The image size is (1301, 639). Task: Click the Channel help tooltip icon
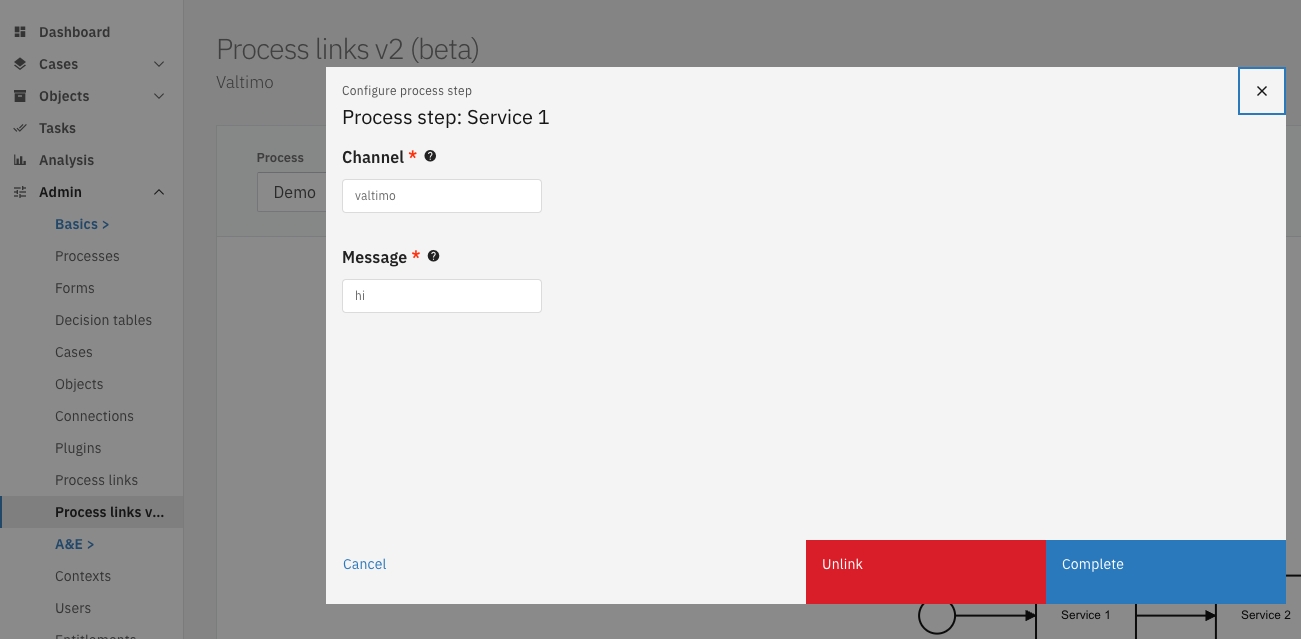coord(430,156)
